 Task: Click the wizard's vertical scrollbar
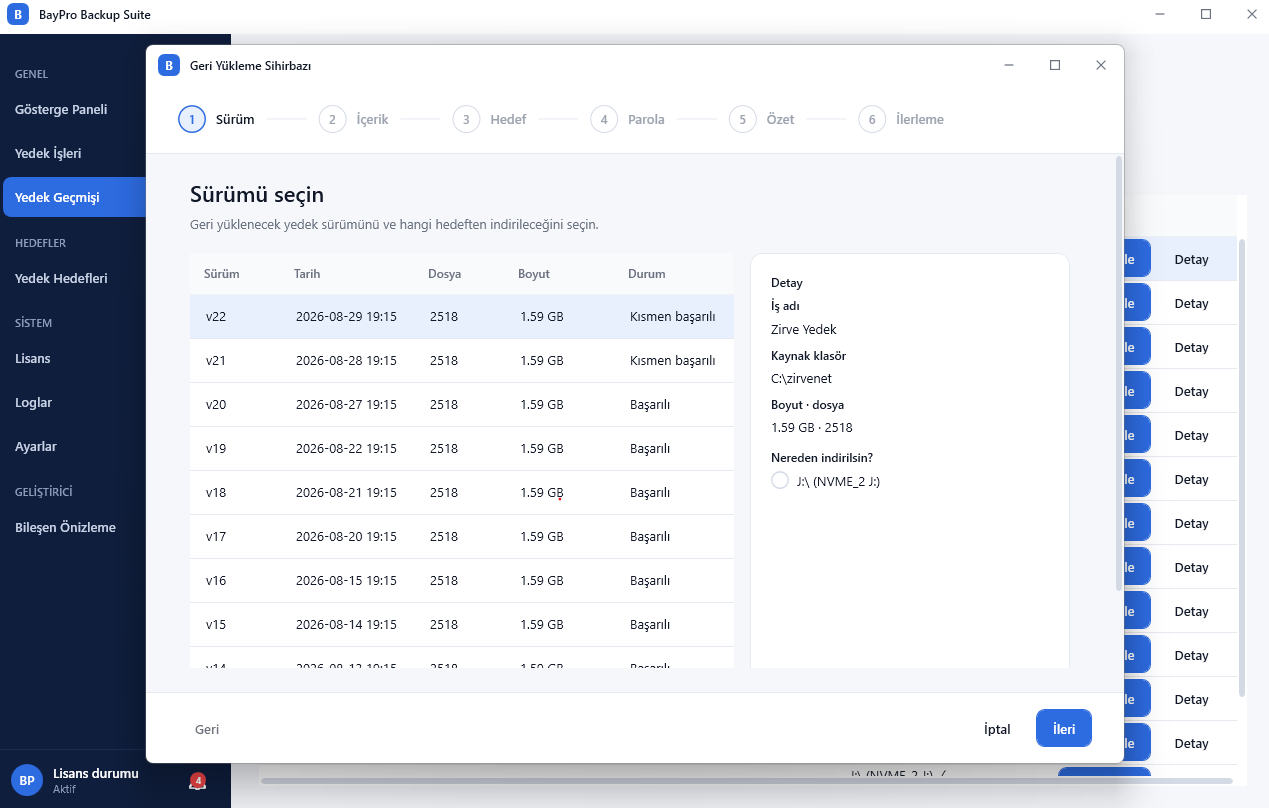(1119, 373)
